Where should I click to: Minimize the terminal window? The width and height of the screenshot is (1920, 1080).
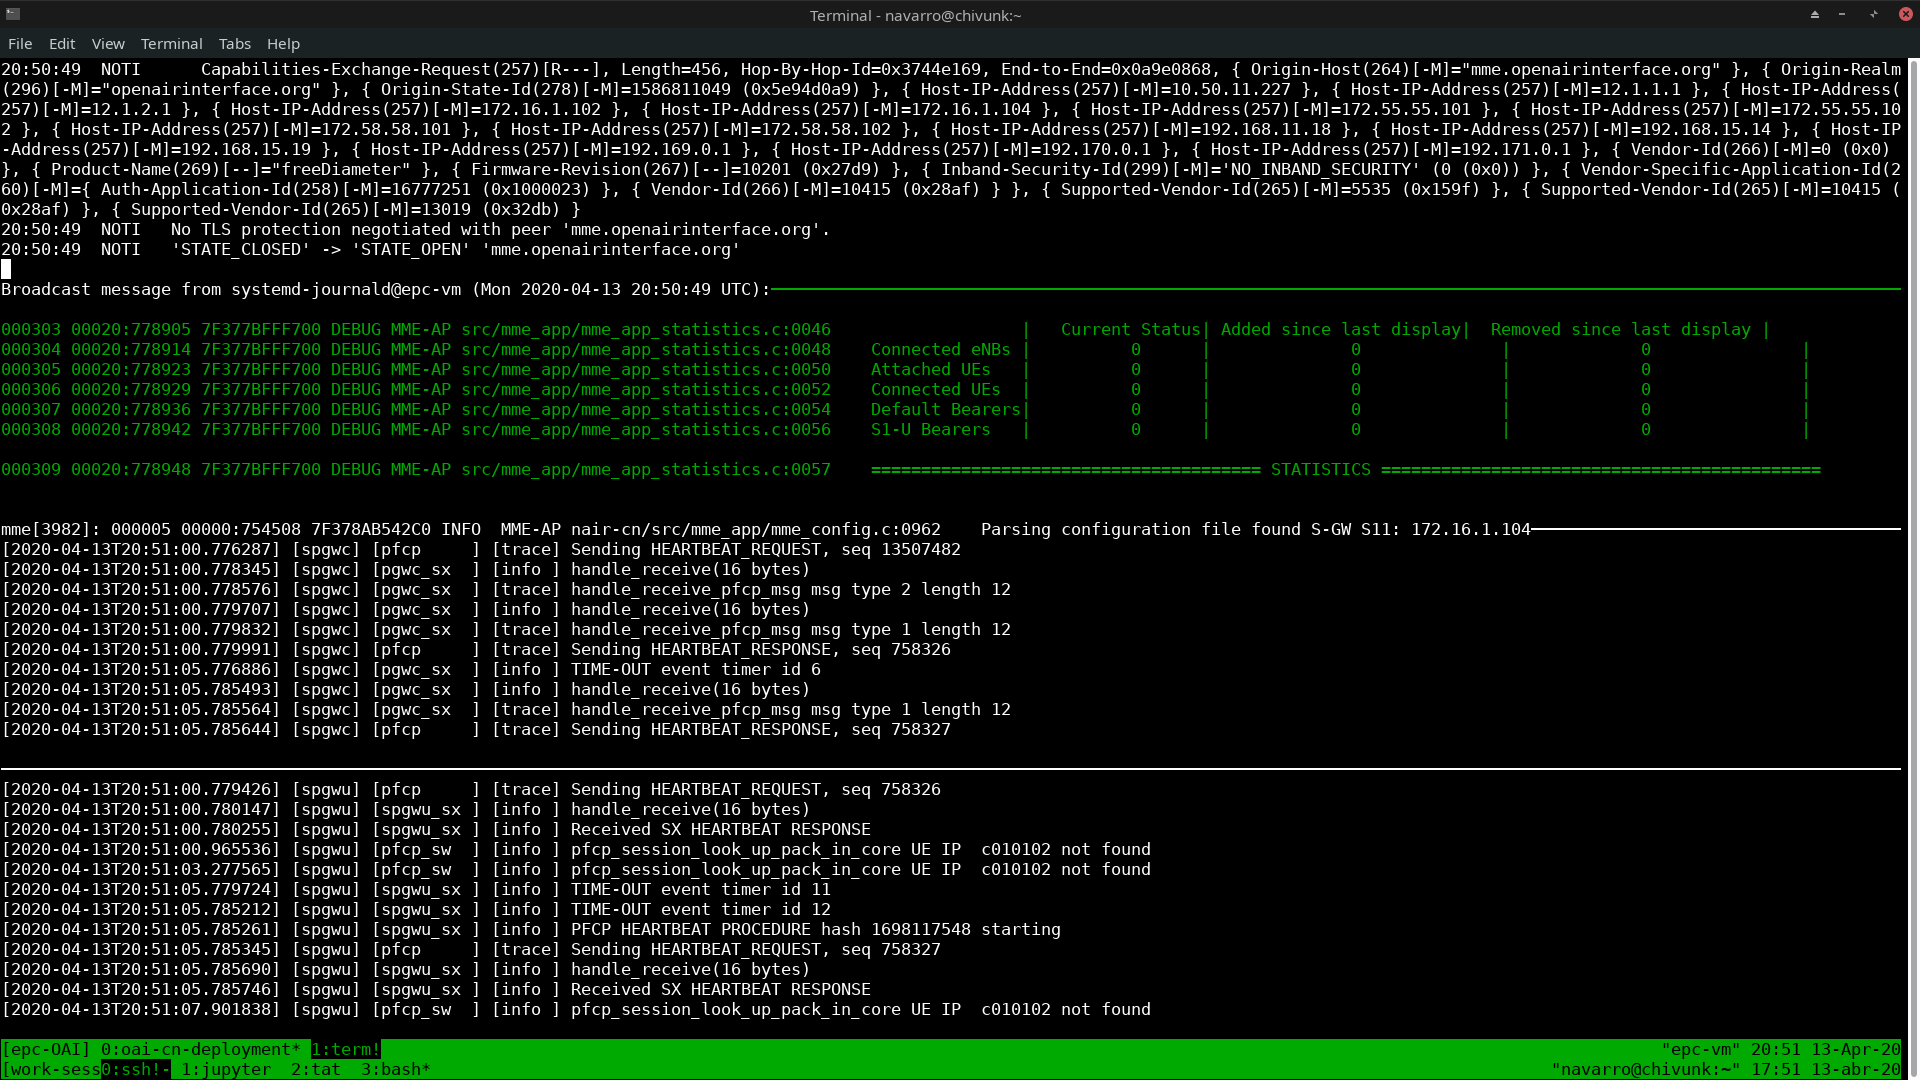(1842, 14)
